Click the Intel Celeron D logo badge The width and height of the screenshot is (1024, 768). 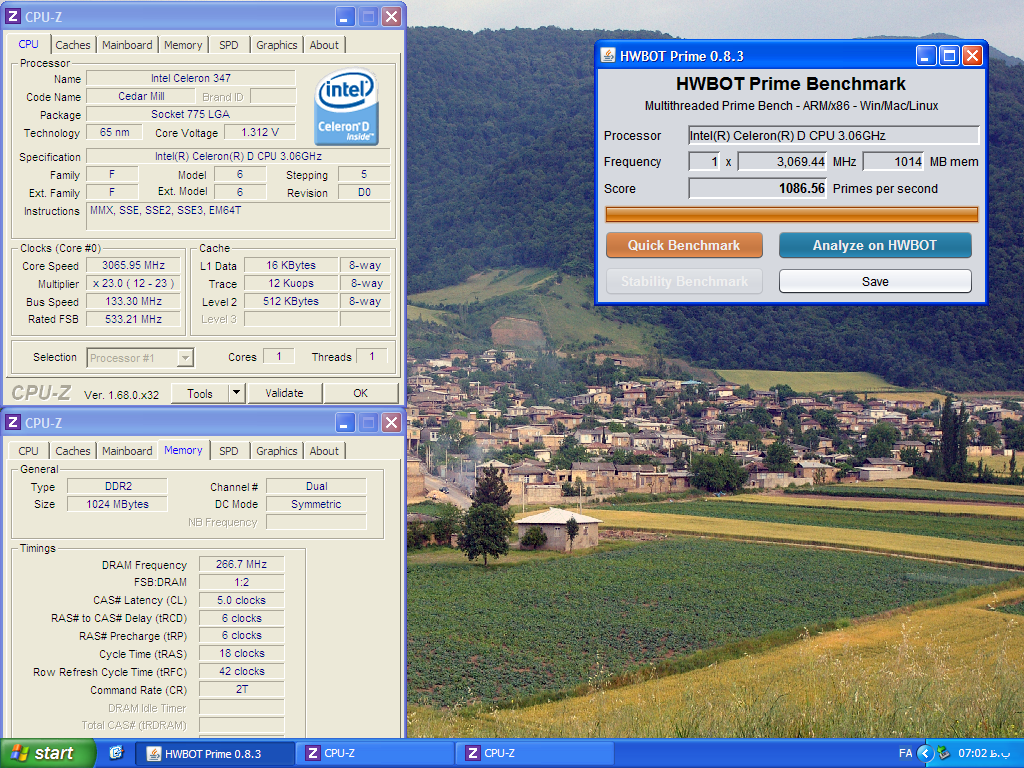point(346,107)
